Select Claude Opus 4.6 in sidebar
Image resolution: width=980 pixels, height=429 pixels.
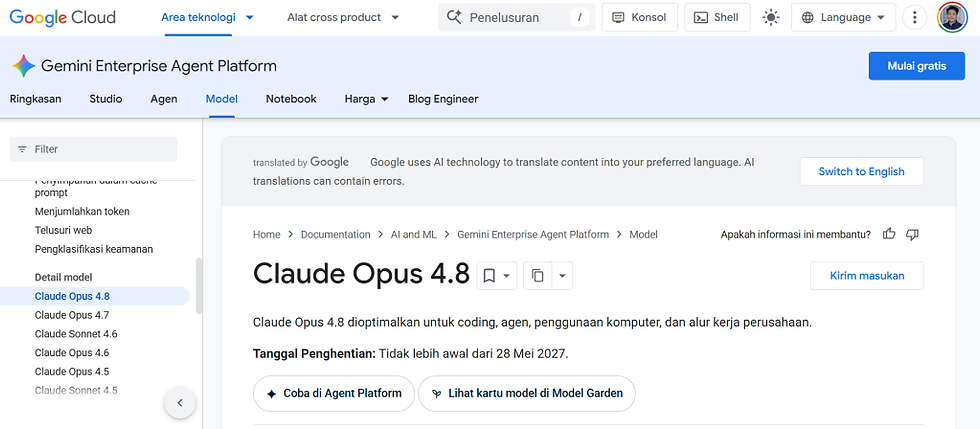(x=72, y=353)
